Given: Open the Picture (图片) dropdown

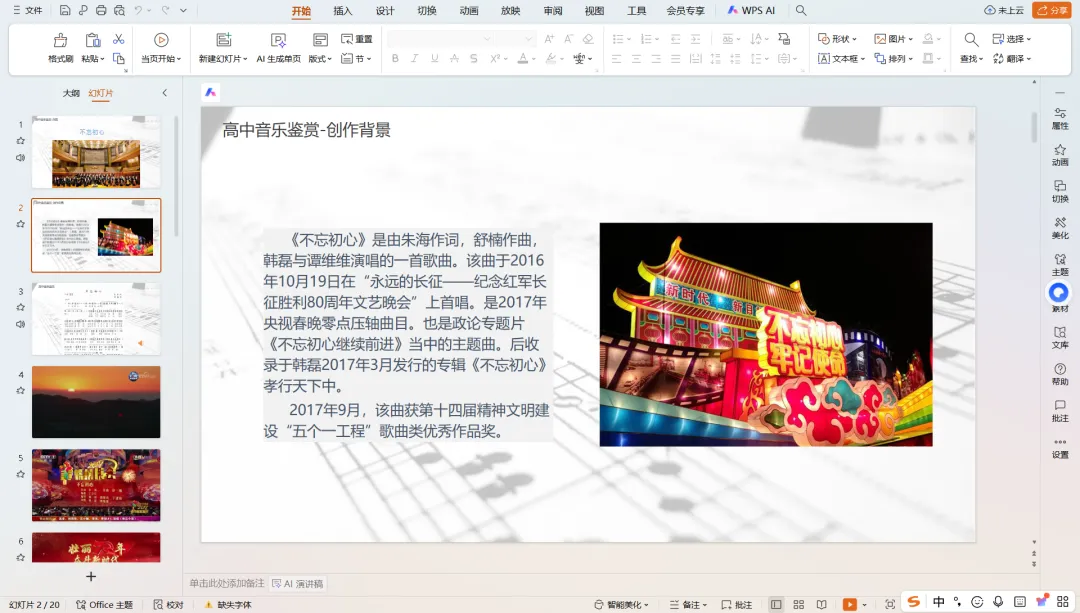Looking at the screenshot, I should pyautogui.click(x=893, y=39).
